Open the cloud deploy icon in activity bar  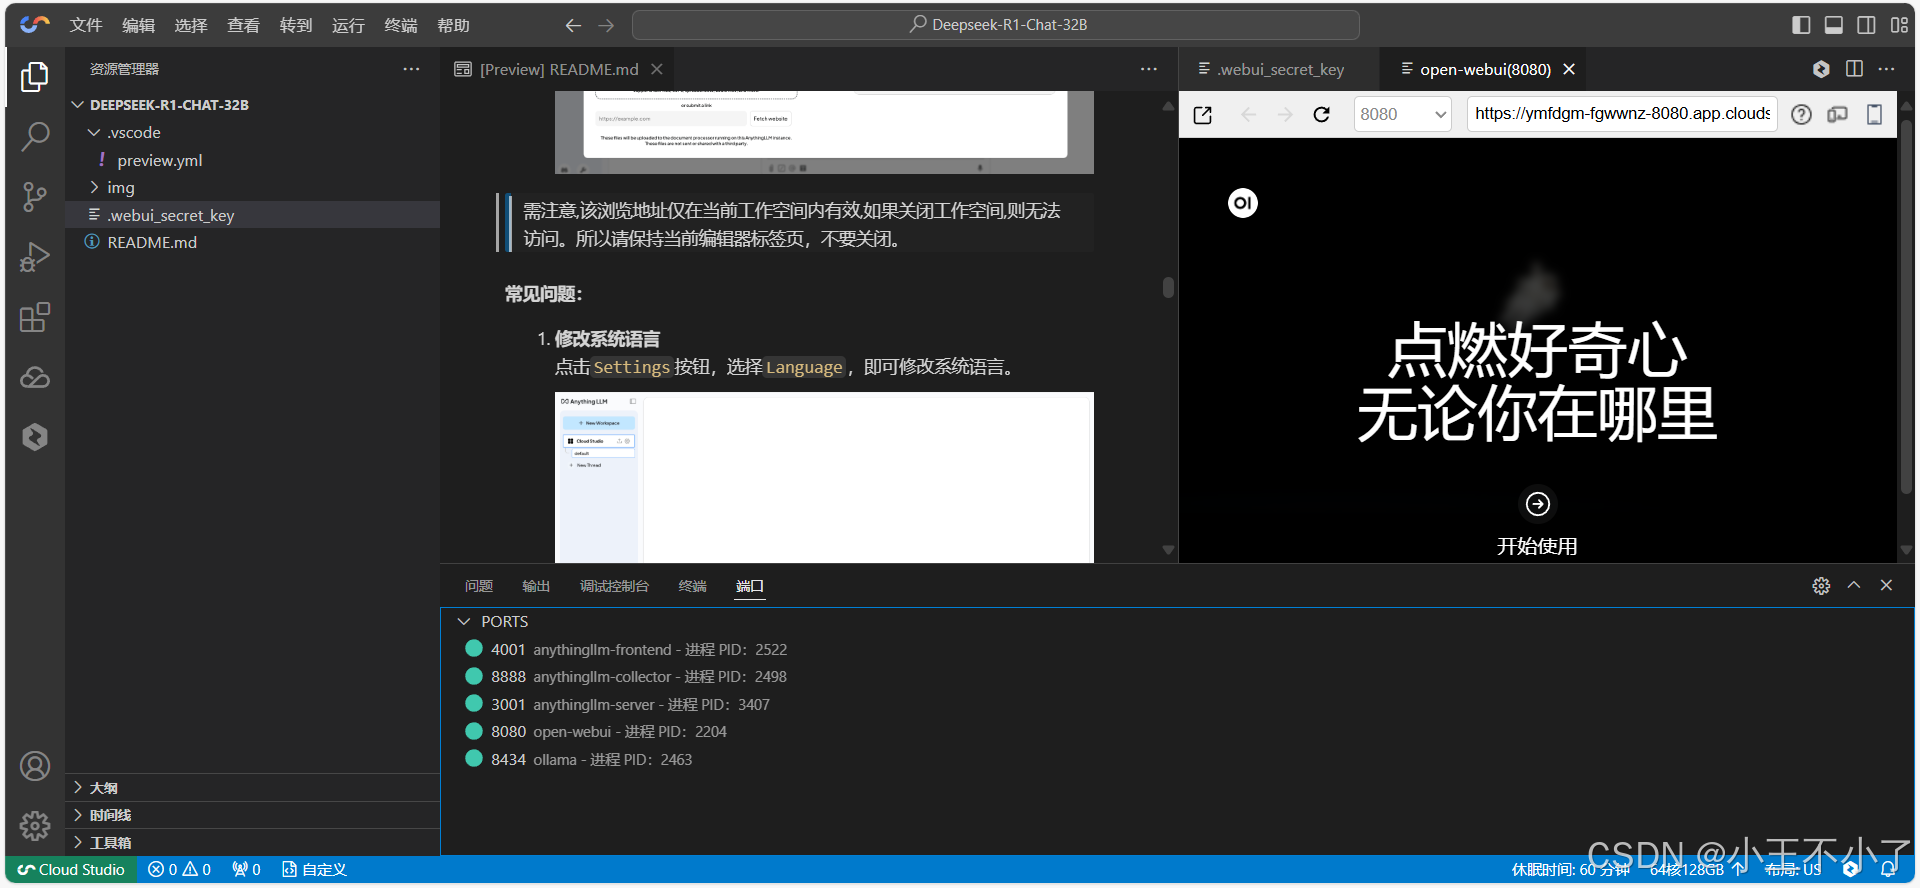[x=35, y=377]
